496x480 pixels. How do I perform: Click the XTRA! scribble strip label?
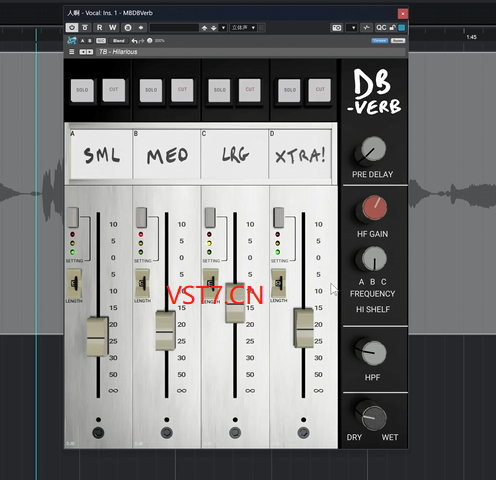click(300, 155)
